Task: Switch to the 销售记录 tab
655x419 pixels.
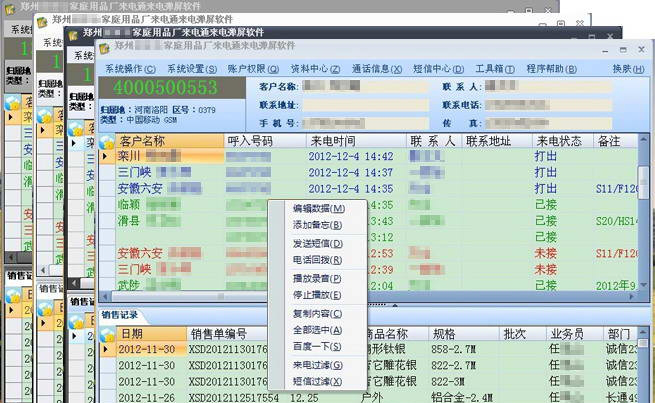Action: pyautogui.click(x=119, y=315)
